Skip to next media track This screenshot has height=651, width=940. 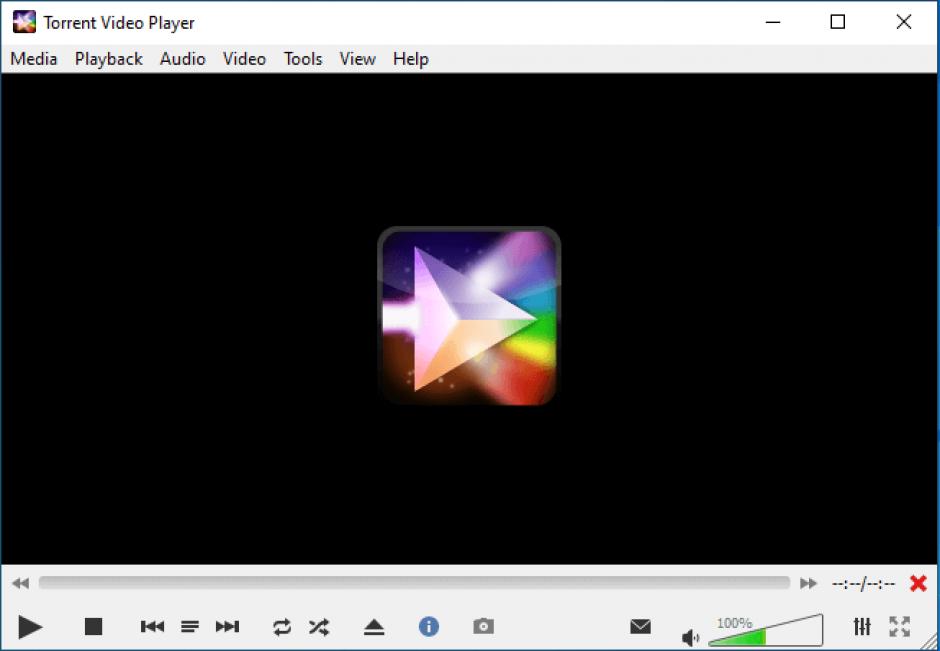tap(227, 627)
